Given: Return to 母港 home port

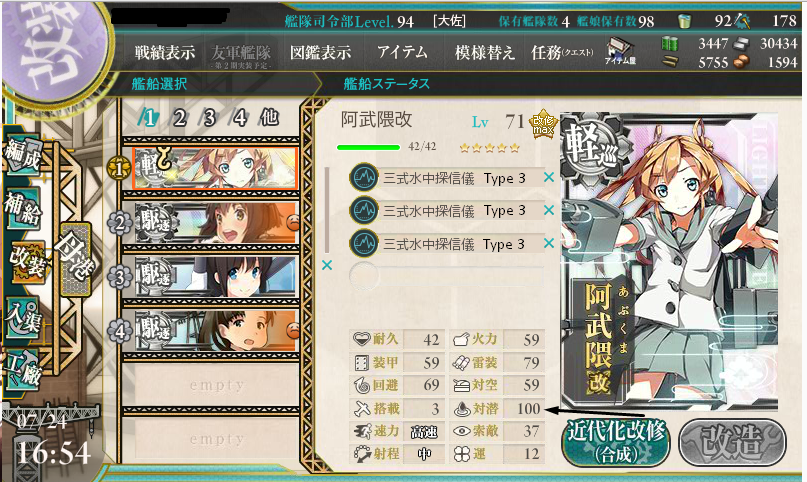Looking at the screenshot, I should (75, 259).
